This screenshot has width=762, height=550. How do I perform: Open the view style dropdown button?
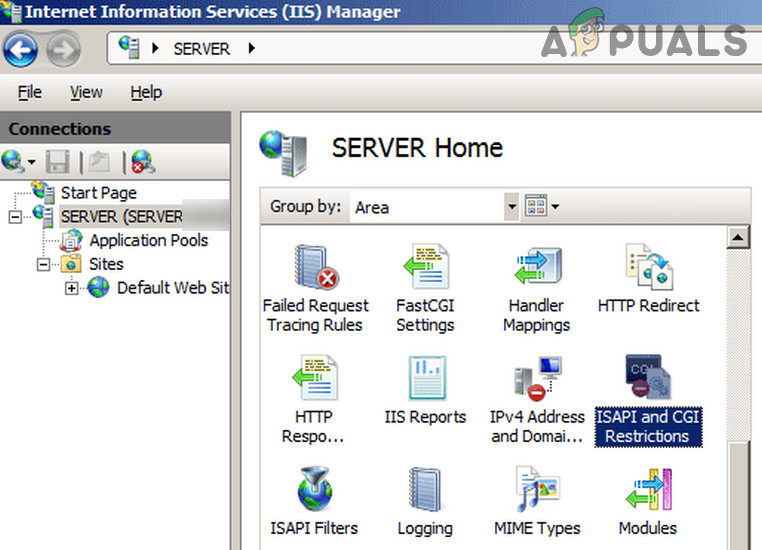[542, 206]
